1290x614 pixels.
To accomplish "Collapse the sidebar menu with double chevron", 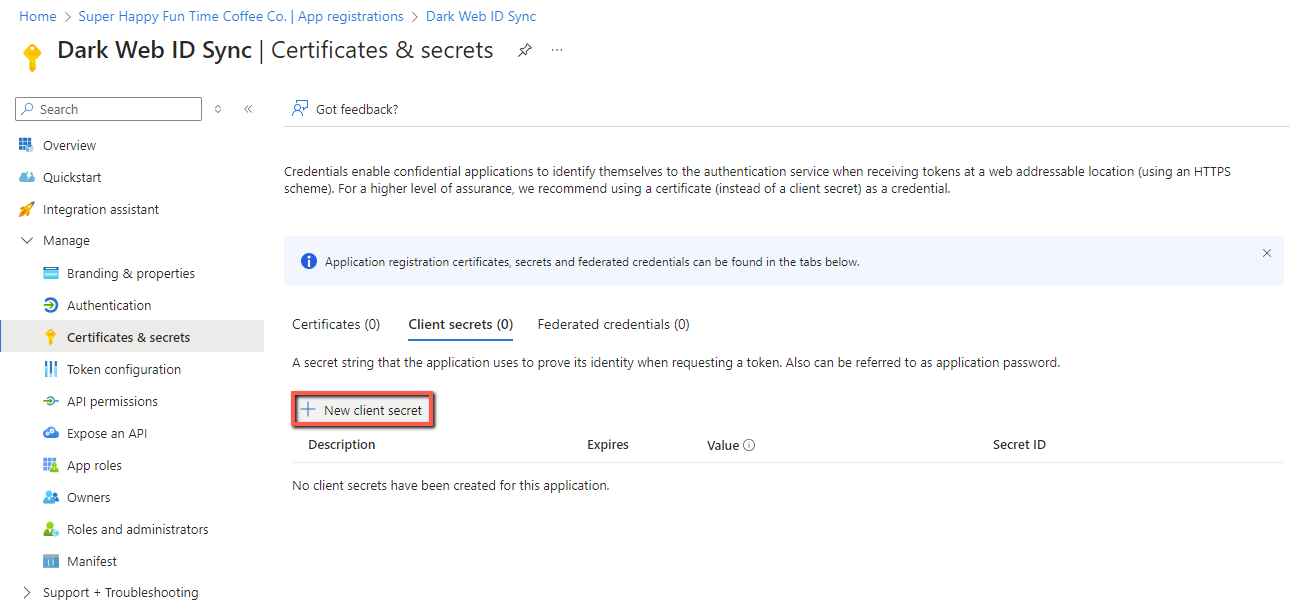I will pos(248,110).
